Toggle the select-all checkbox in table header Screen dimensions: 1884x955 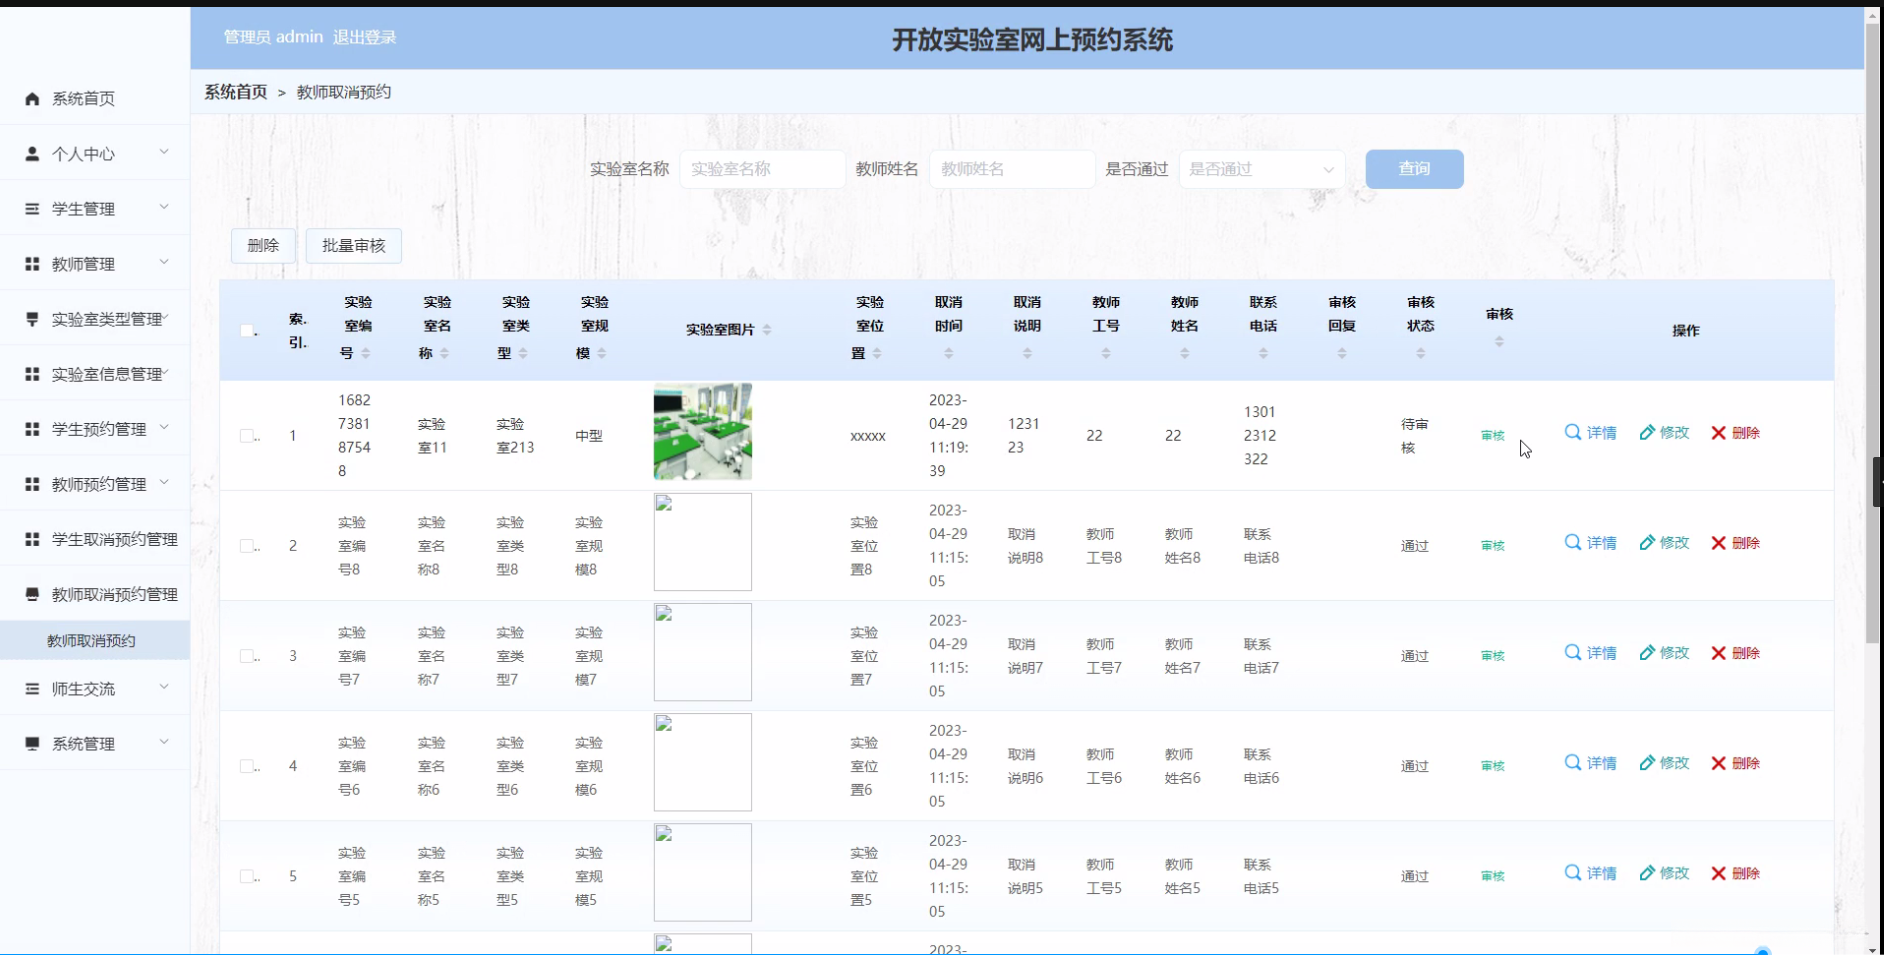(x=247, y=330)
